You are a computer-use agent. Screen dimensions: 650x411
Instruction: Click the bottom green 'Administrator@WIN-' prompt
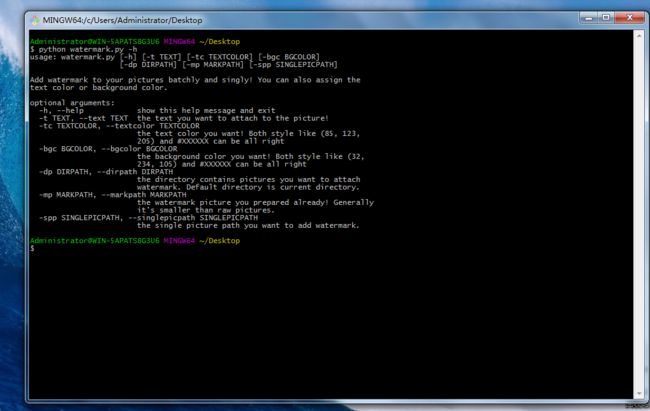pyautogui.click(x=95, y=241)
